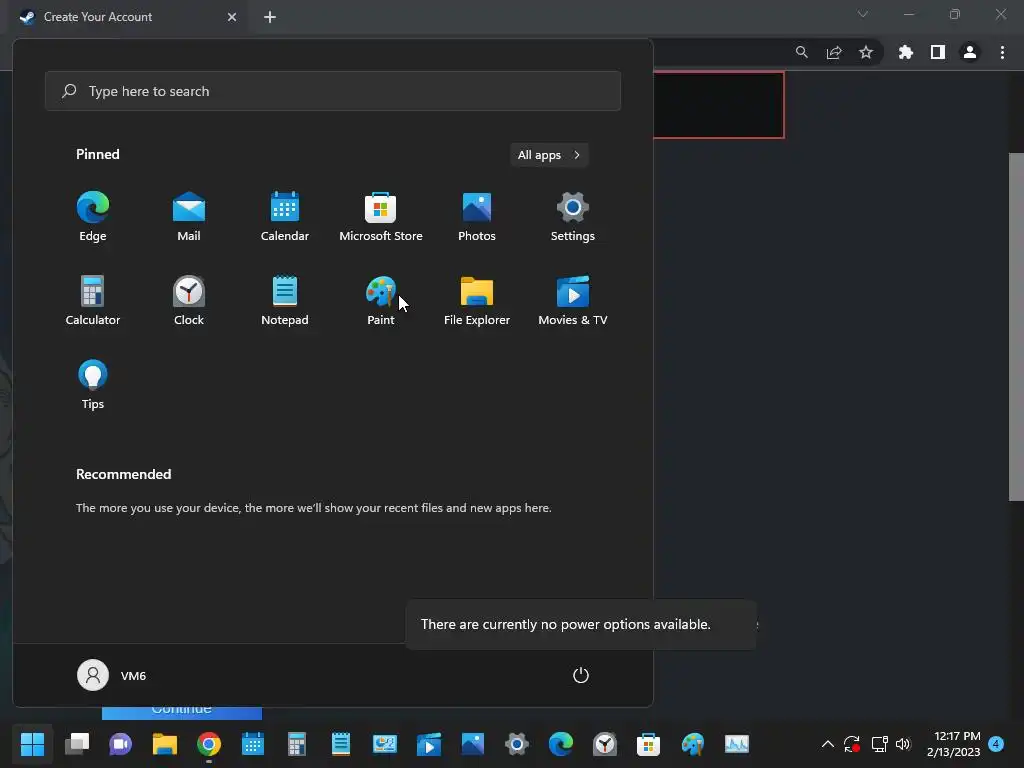Open the Calendar taskbar icon
Screen dimensions: 1024x768
[x=253, y=744]
